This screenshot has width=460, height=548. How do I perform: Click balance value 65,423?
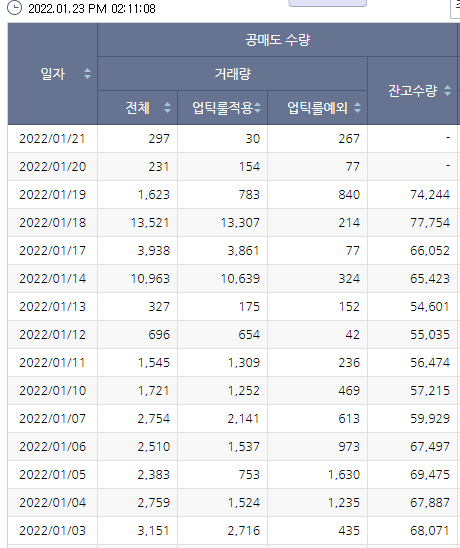(430, 279)
